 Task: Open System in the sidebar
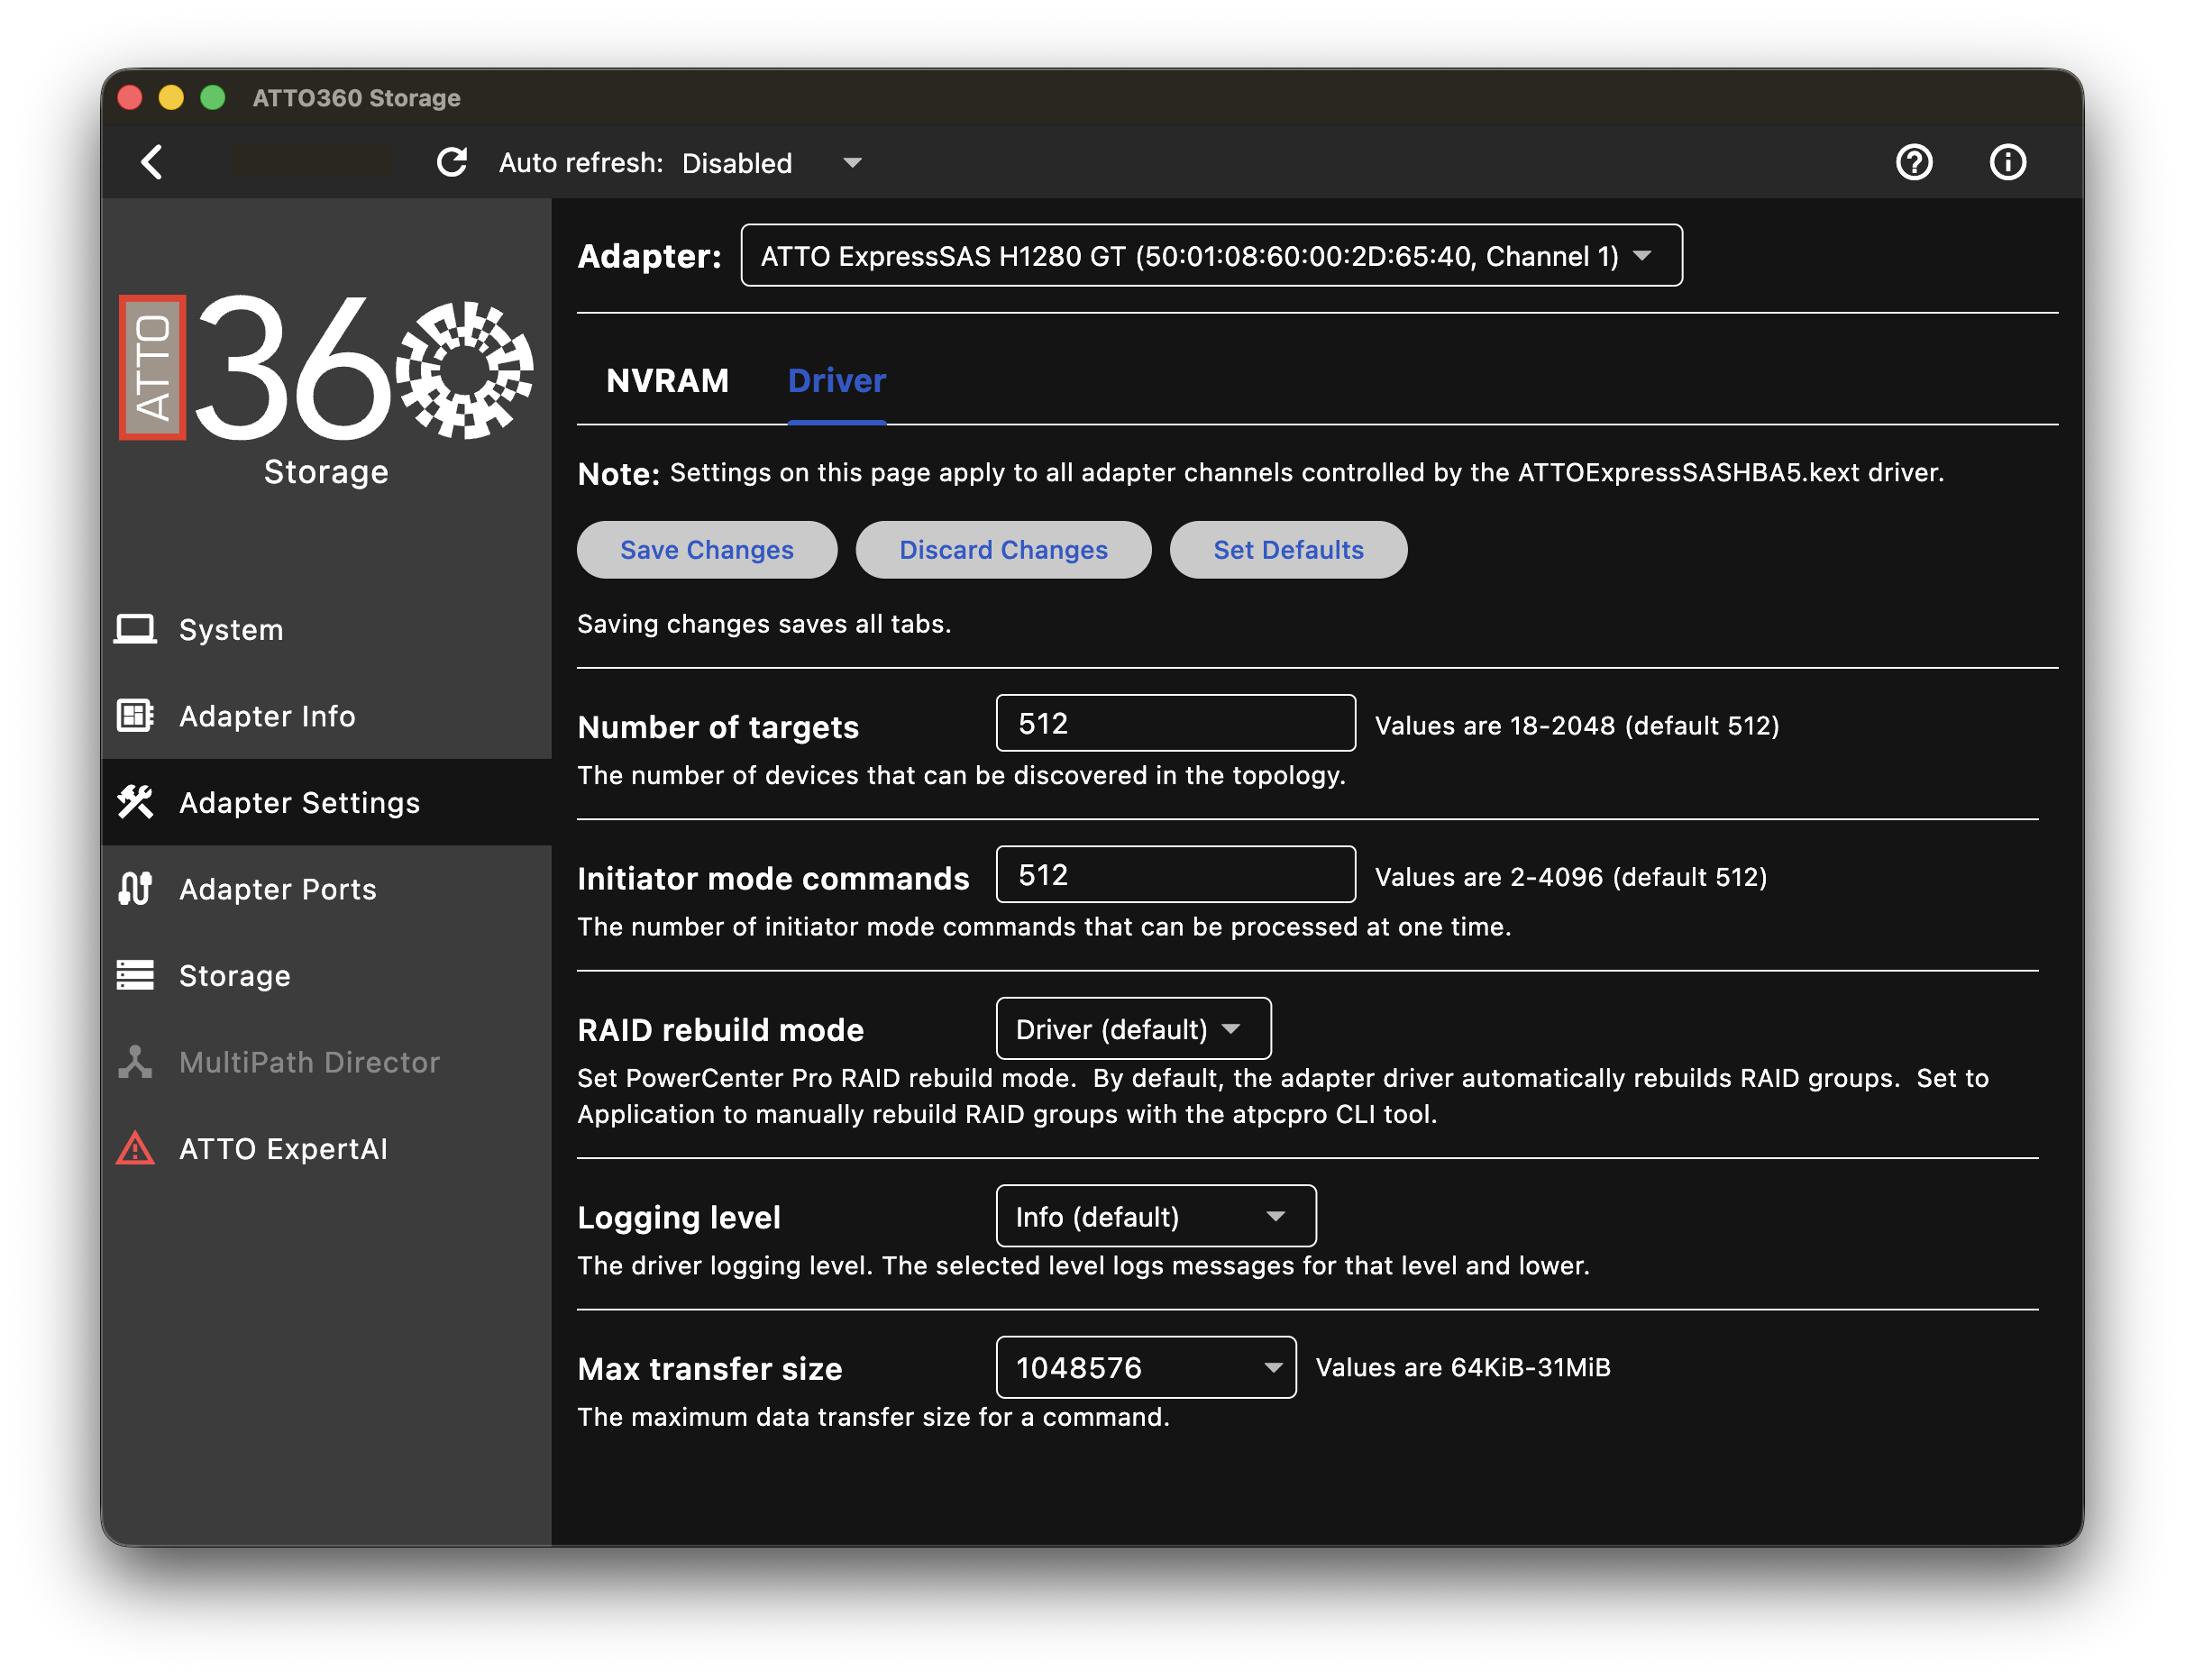[x=230, y=630]
